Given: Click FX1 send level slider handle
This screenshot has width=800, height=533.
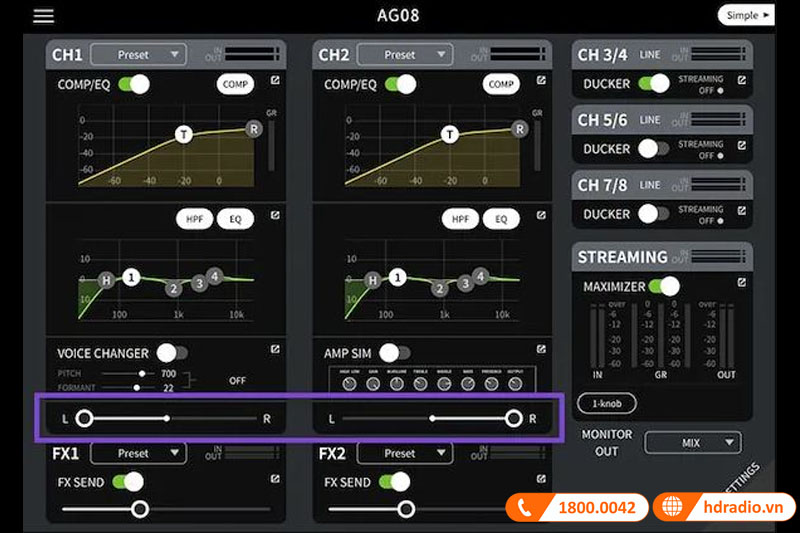Looking at the screenshot, I should tap(140, 509).
